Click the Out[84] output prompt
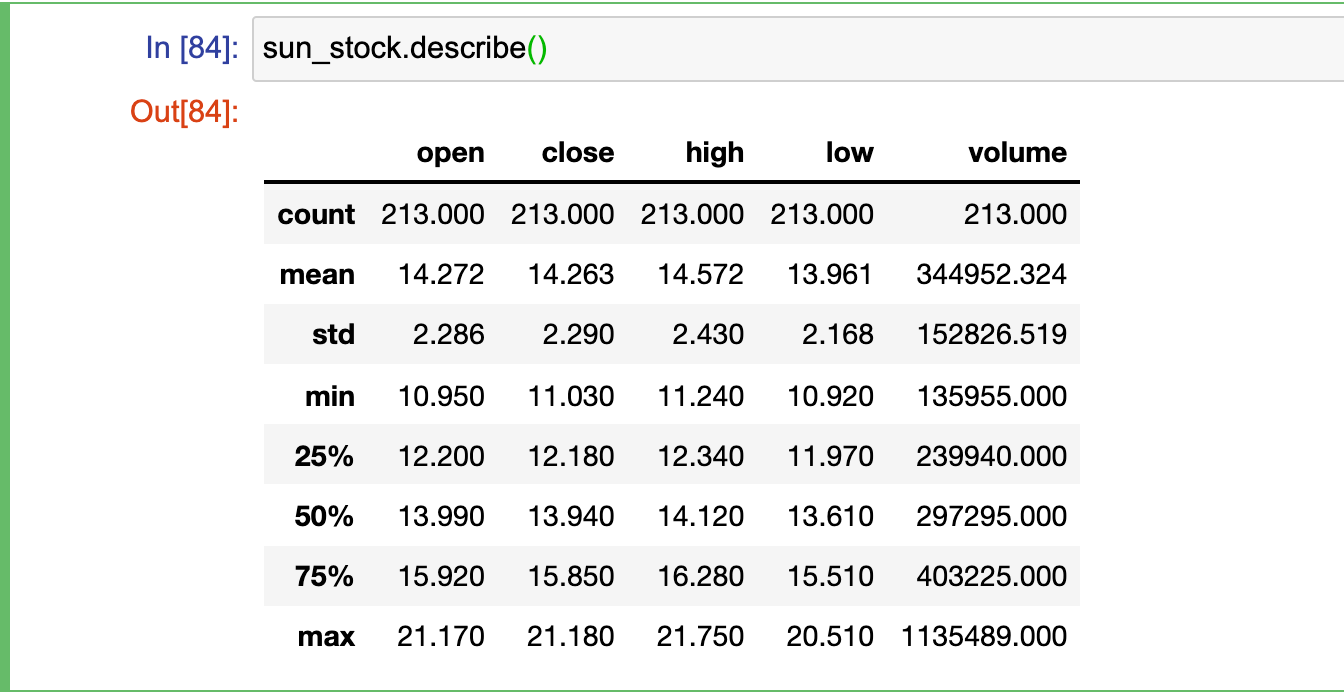The image size is (1344, 694). [x=185, y=112]
